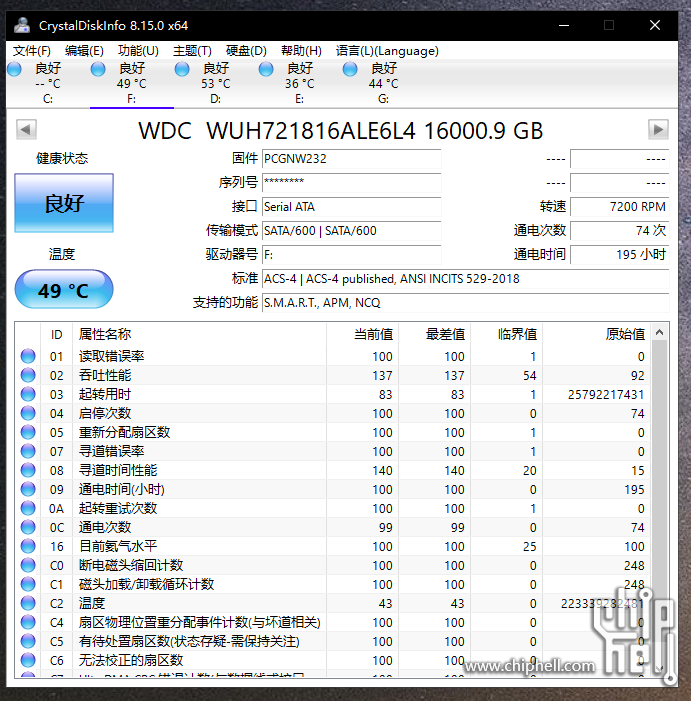Click the scrollbar up arrow in SMART list
This screenshot has width=691, height=701.
tap(659, 332)
